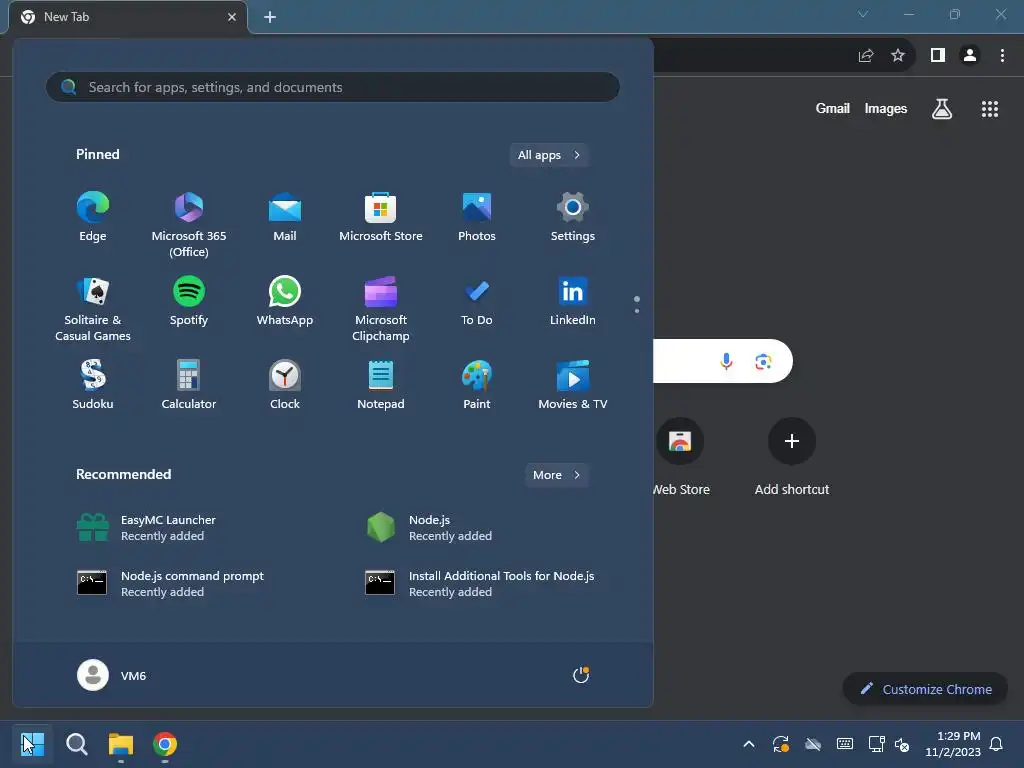Viewport: 1024px width, 768px height.
Task: Search by voice in Google
Action: click(x=726, y=361)
